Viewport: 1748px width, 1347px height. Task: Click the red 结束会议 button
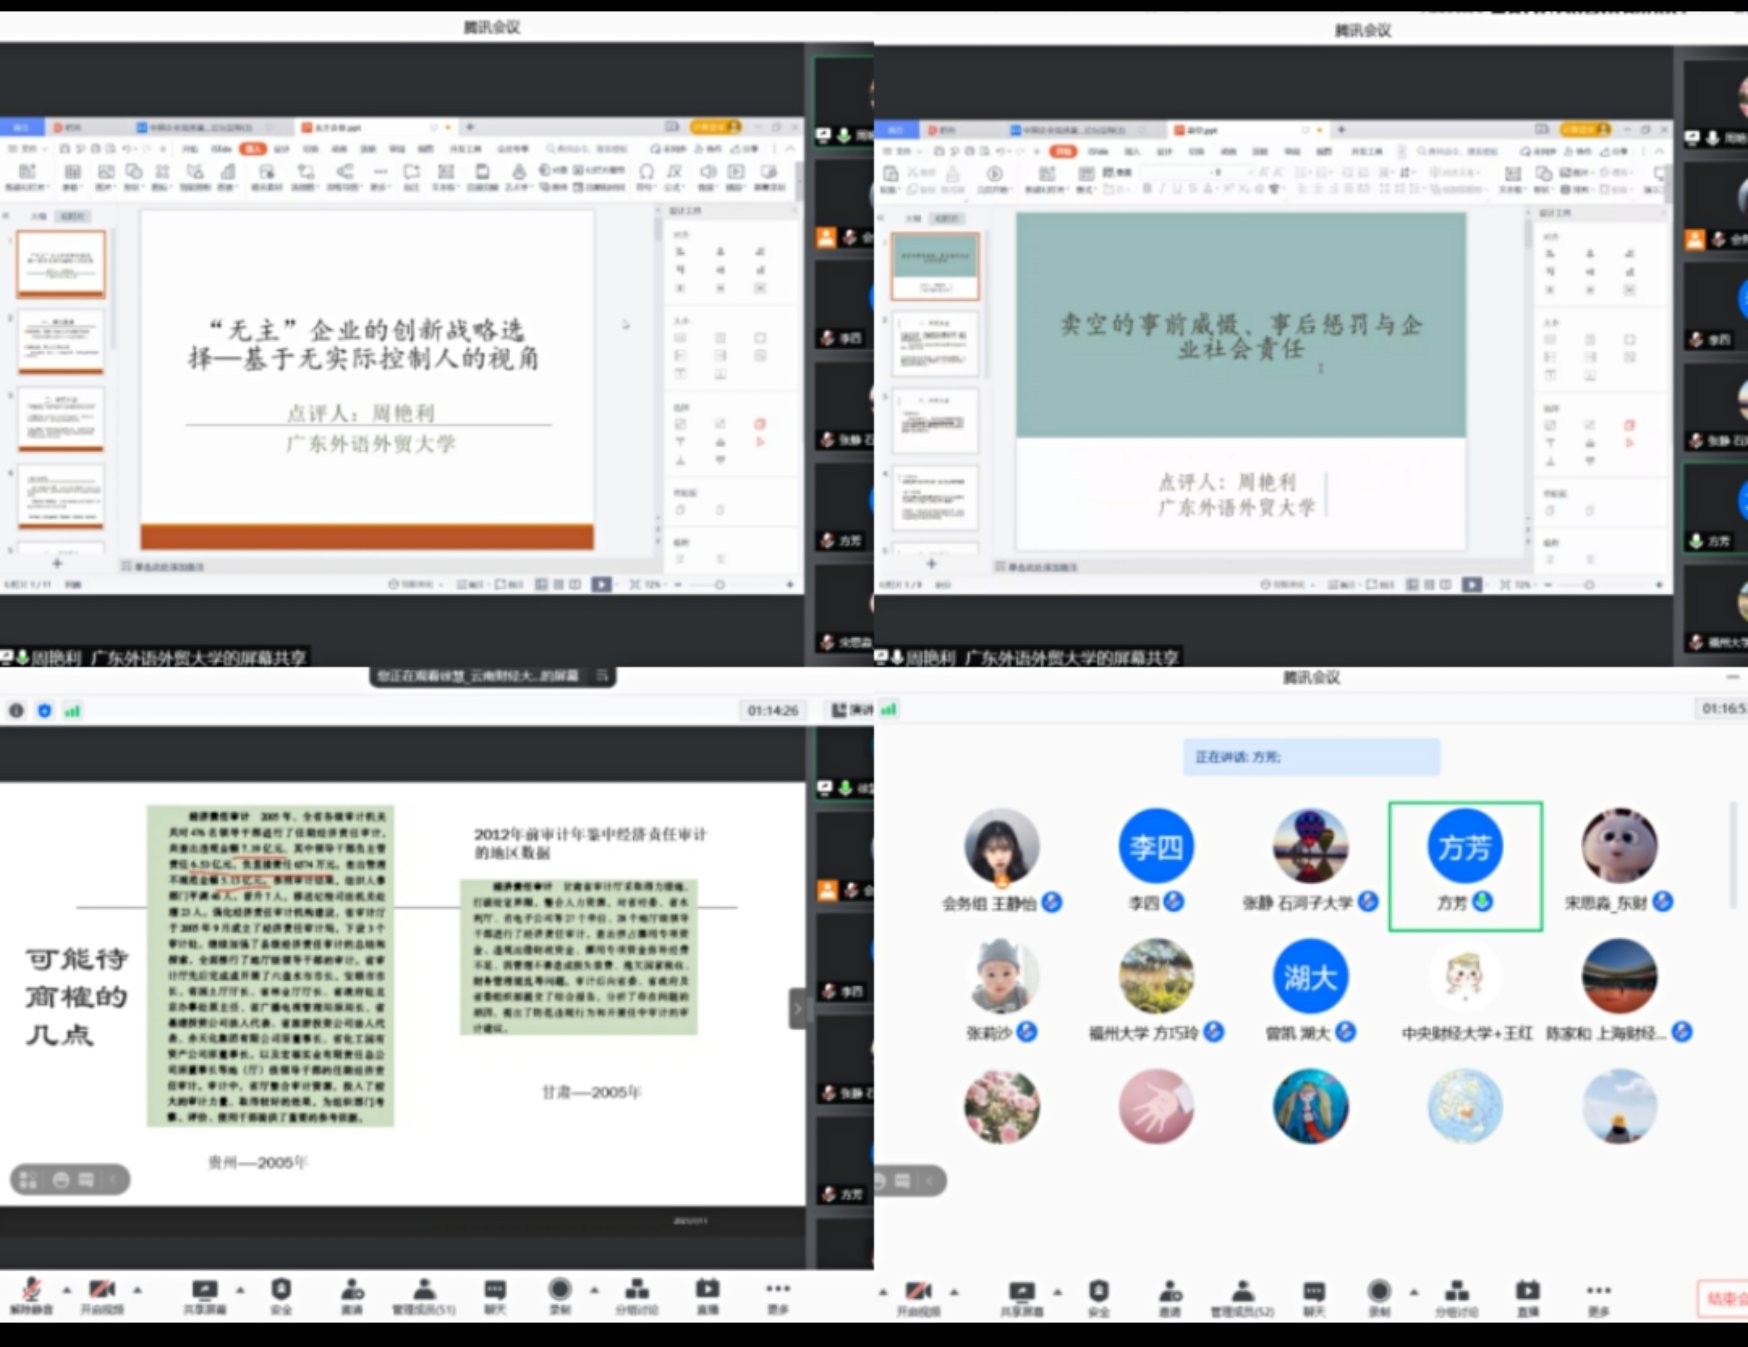tap(1724, 1299)
